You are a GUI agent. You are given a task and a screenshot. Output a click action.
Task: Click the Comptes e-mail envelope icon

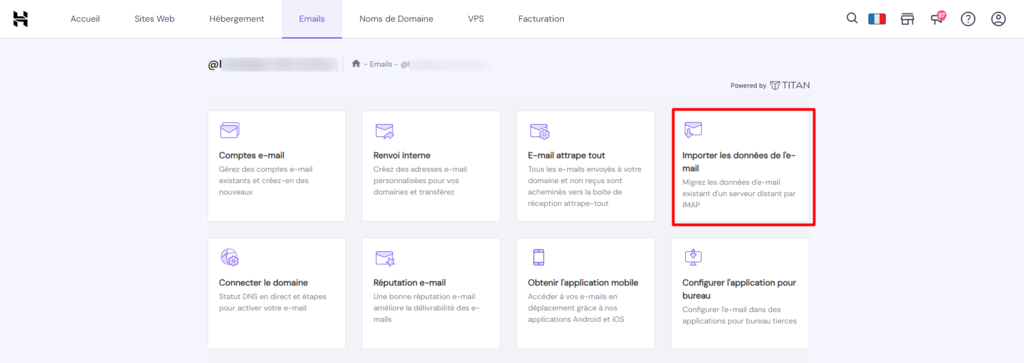(229, 131)
